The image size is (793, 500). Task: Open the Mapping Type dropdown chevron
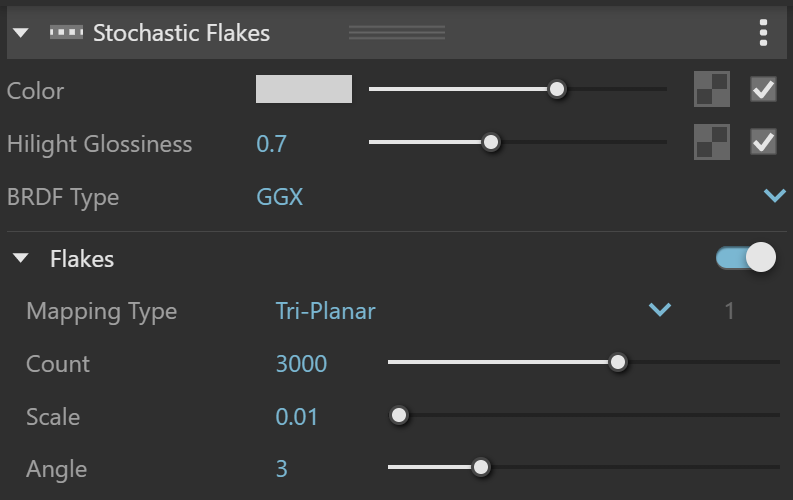(659, 309)
